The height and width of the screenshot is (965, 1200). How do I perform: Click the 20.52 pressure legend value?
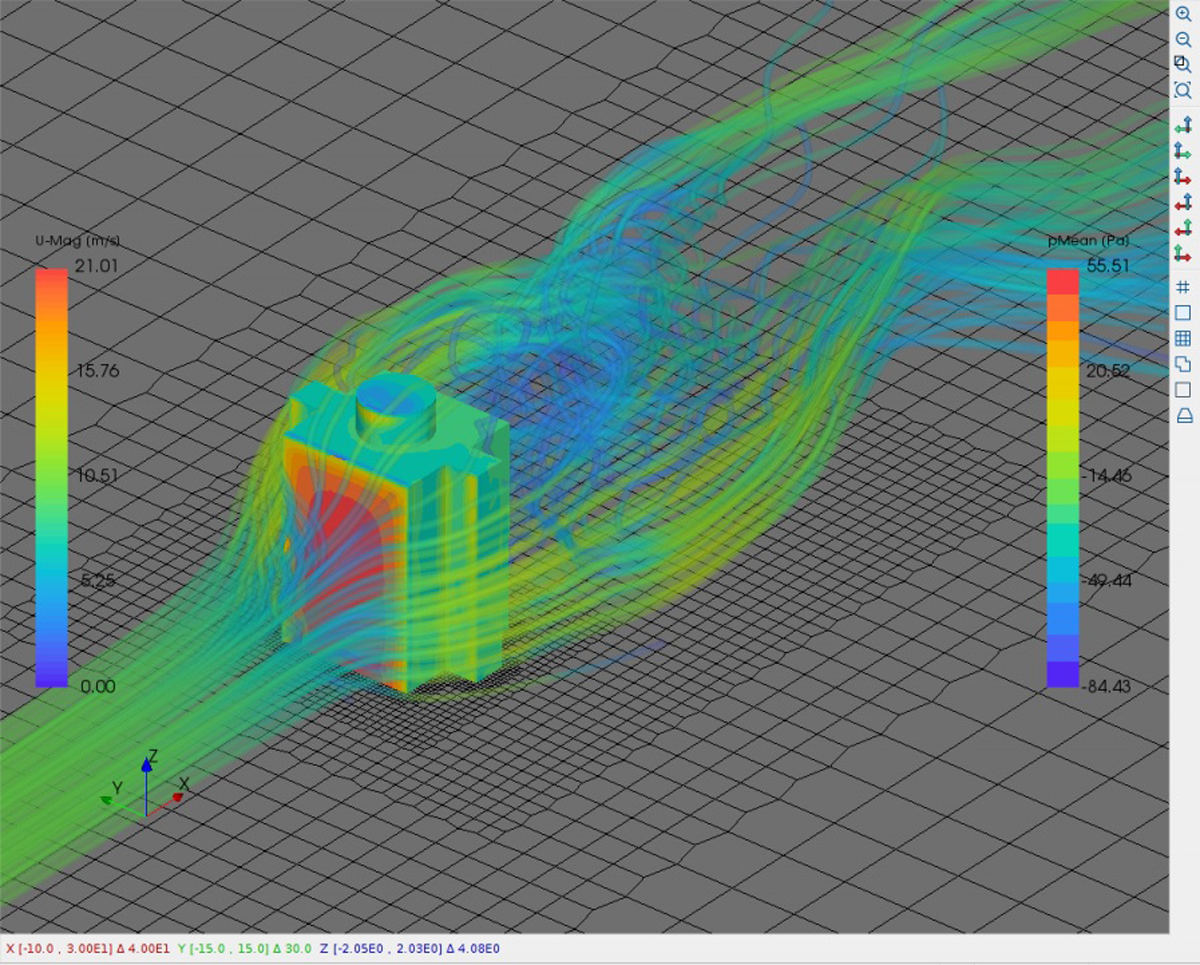pos(1109,370)
